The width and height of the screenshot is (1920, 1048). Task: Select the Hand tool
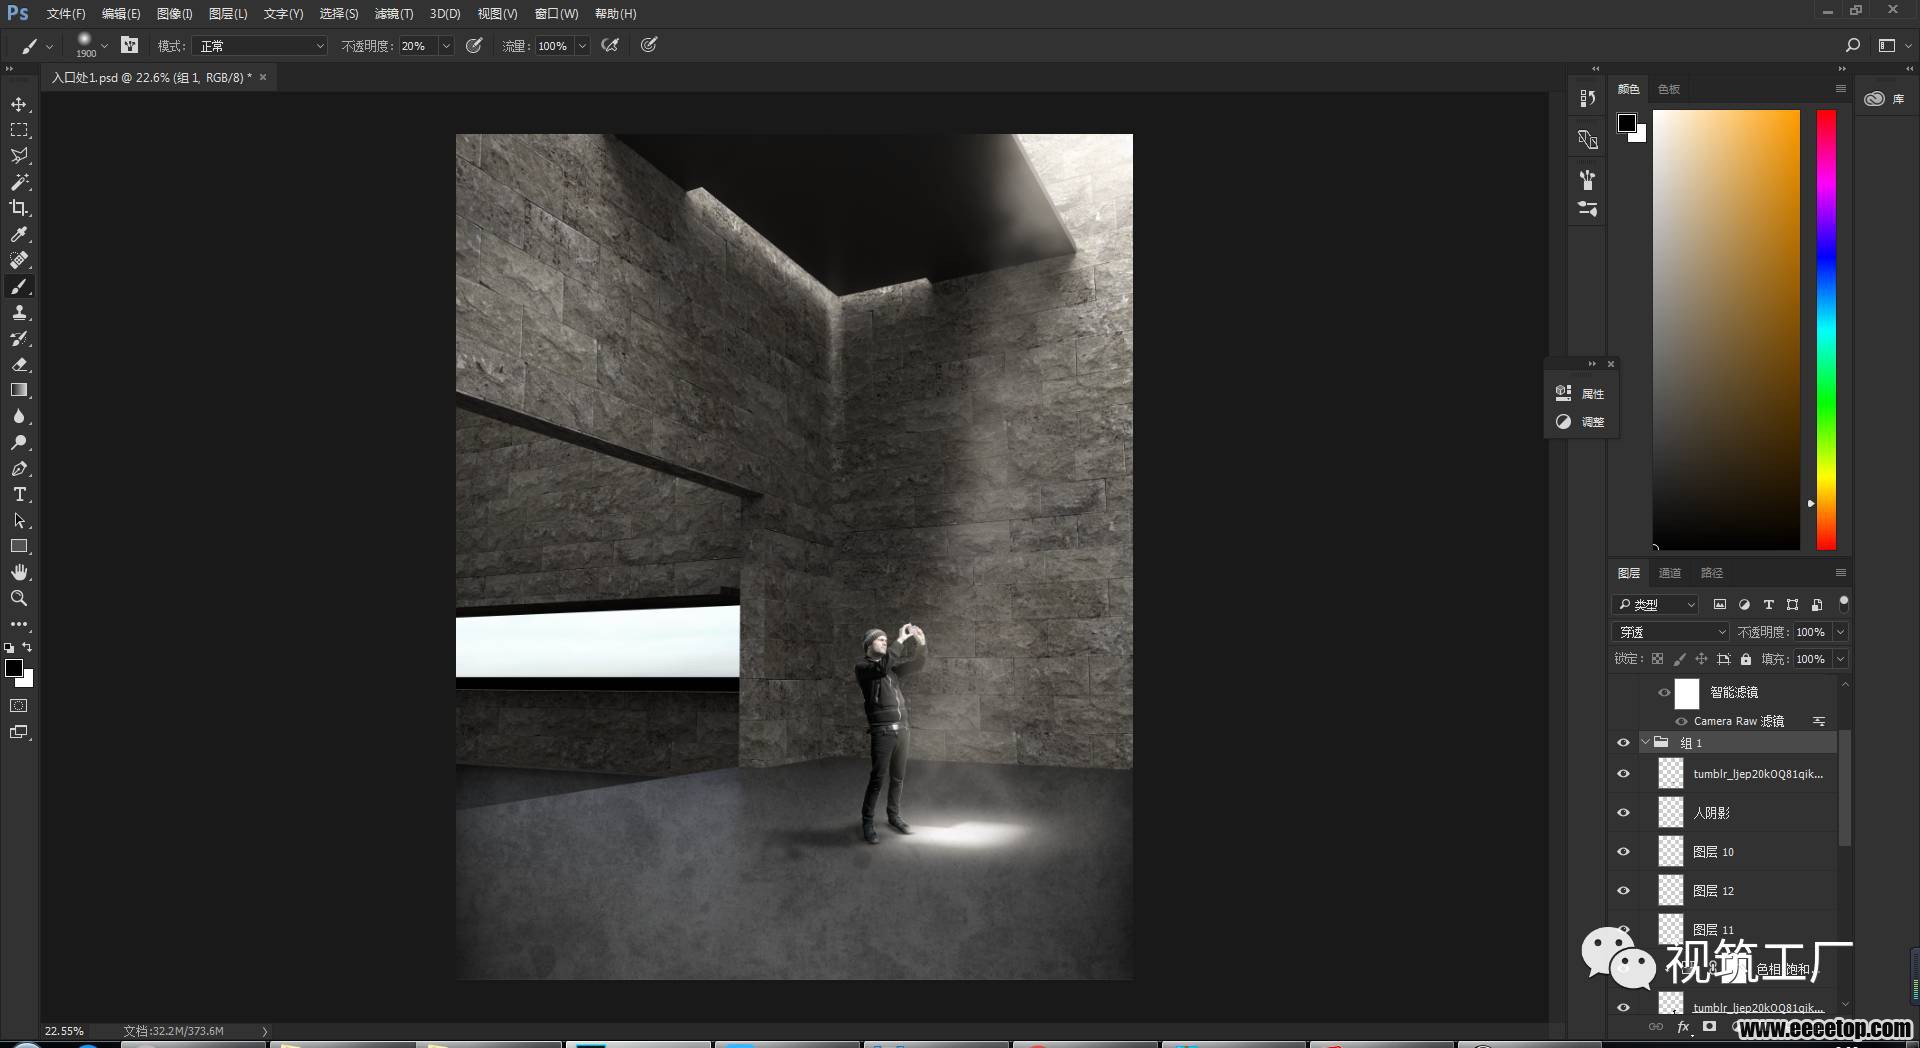19,573
